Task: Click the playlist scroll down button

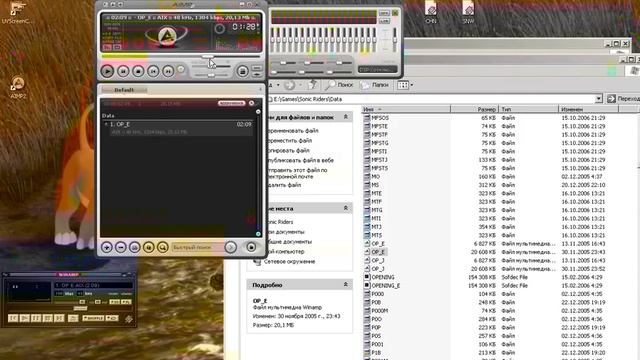Action: (x=258, y=234)
